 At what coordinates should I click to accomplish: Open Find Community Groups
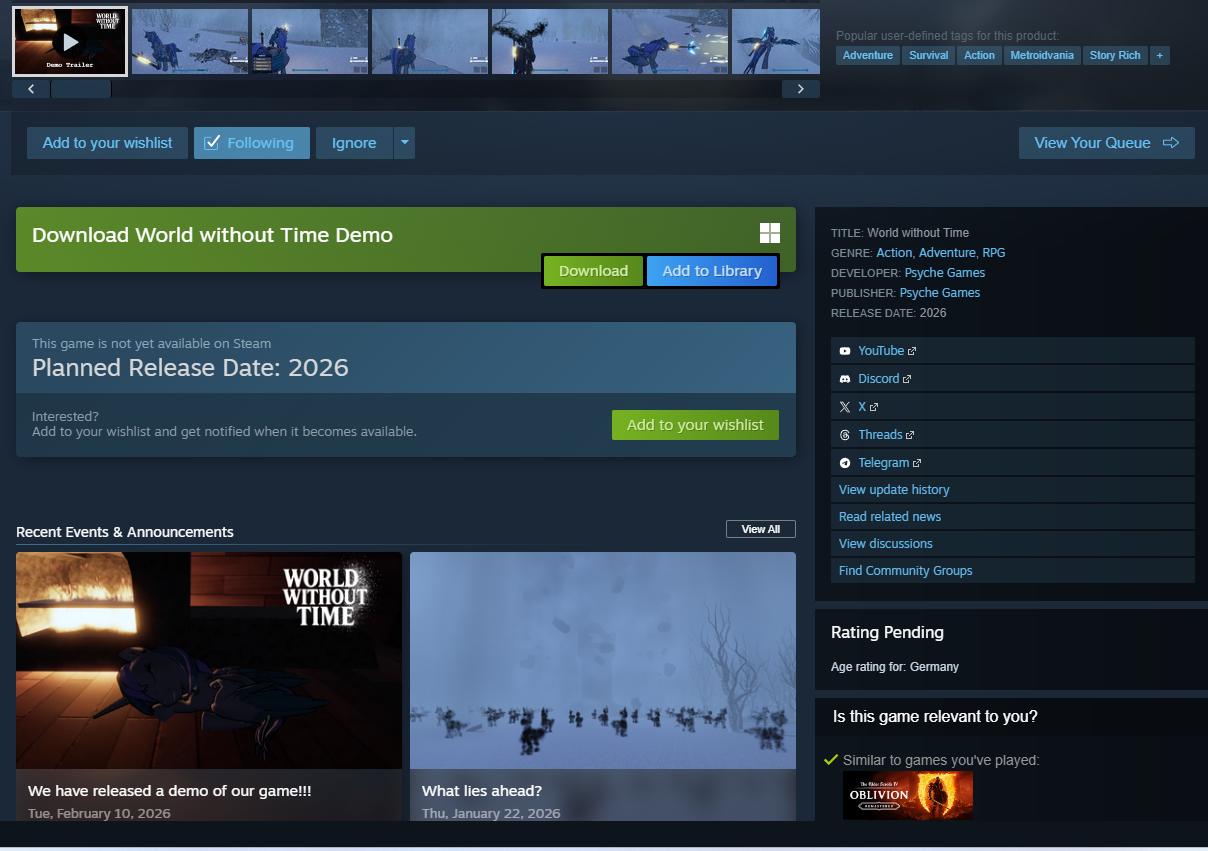point(1013,571)
